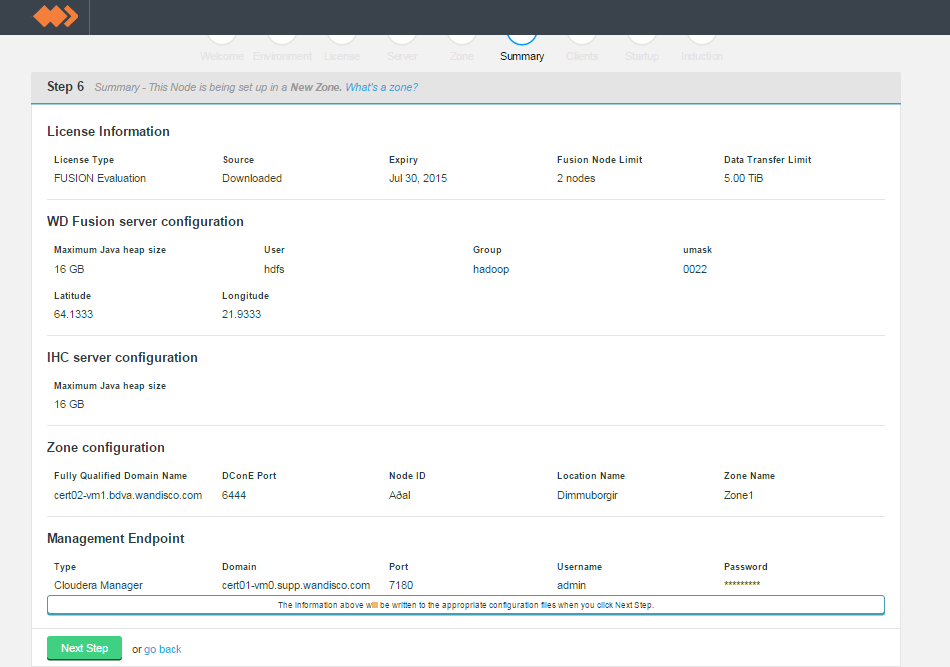Click the "Data Transfer Limit" label
This screenshot has width=950, height=667.
click(768, 159)
